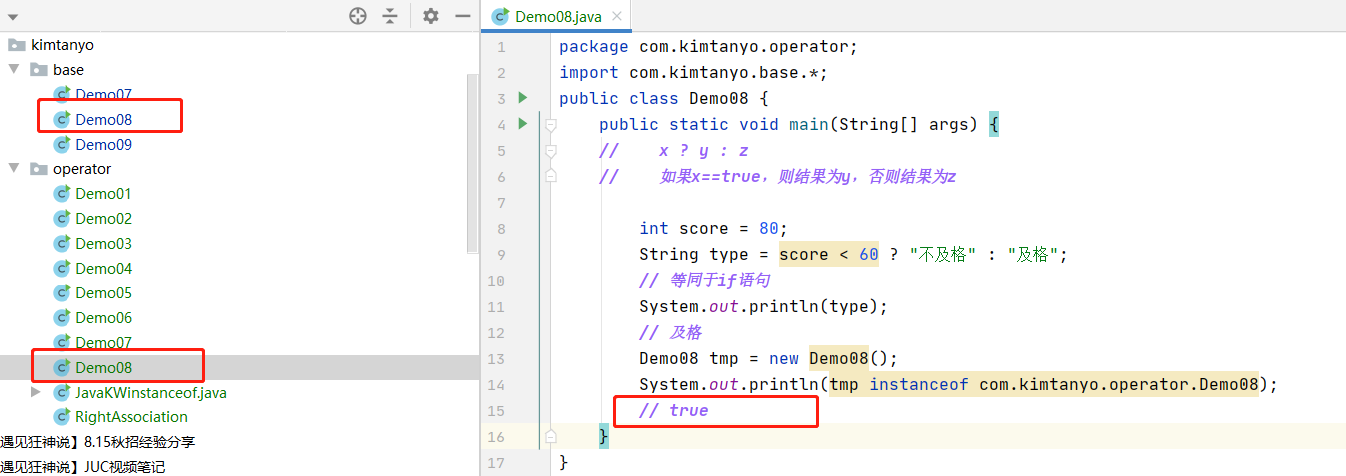Open the RightAssociation class
This screenshot has width=1346, height=476.
(131, 417)
